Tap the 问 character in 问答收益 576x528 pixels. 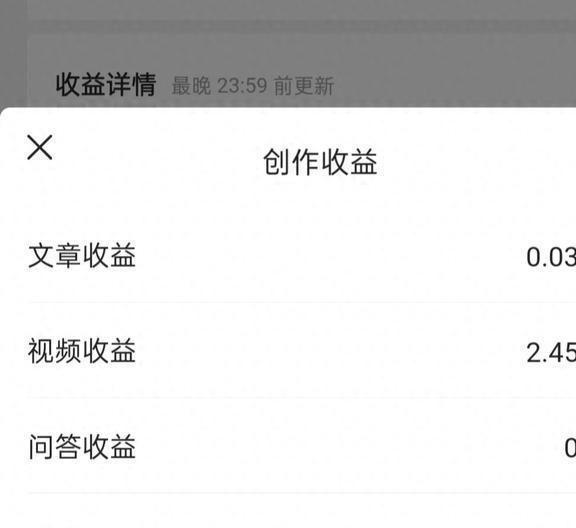tap(41, 446)
